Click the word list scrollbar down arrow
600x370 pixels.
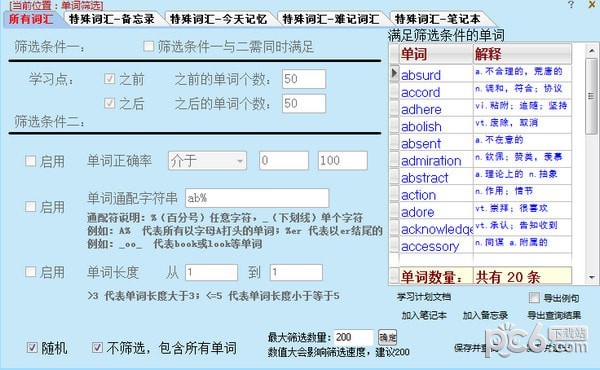[x=592, y=277]
